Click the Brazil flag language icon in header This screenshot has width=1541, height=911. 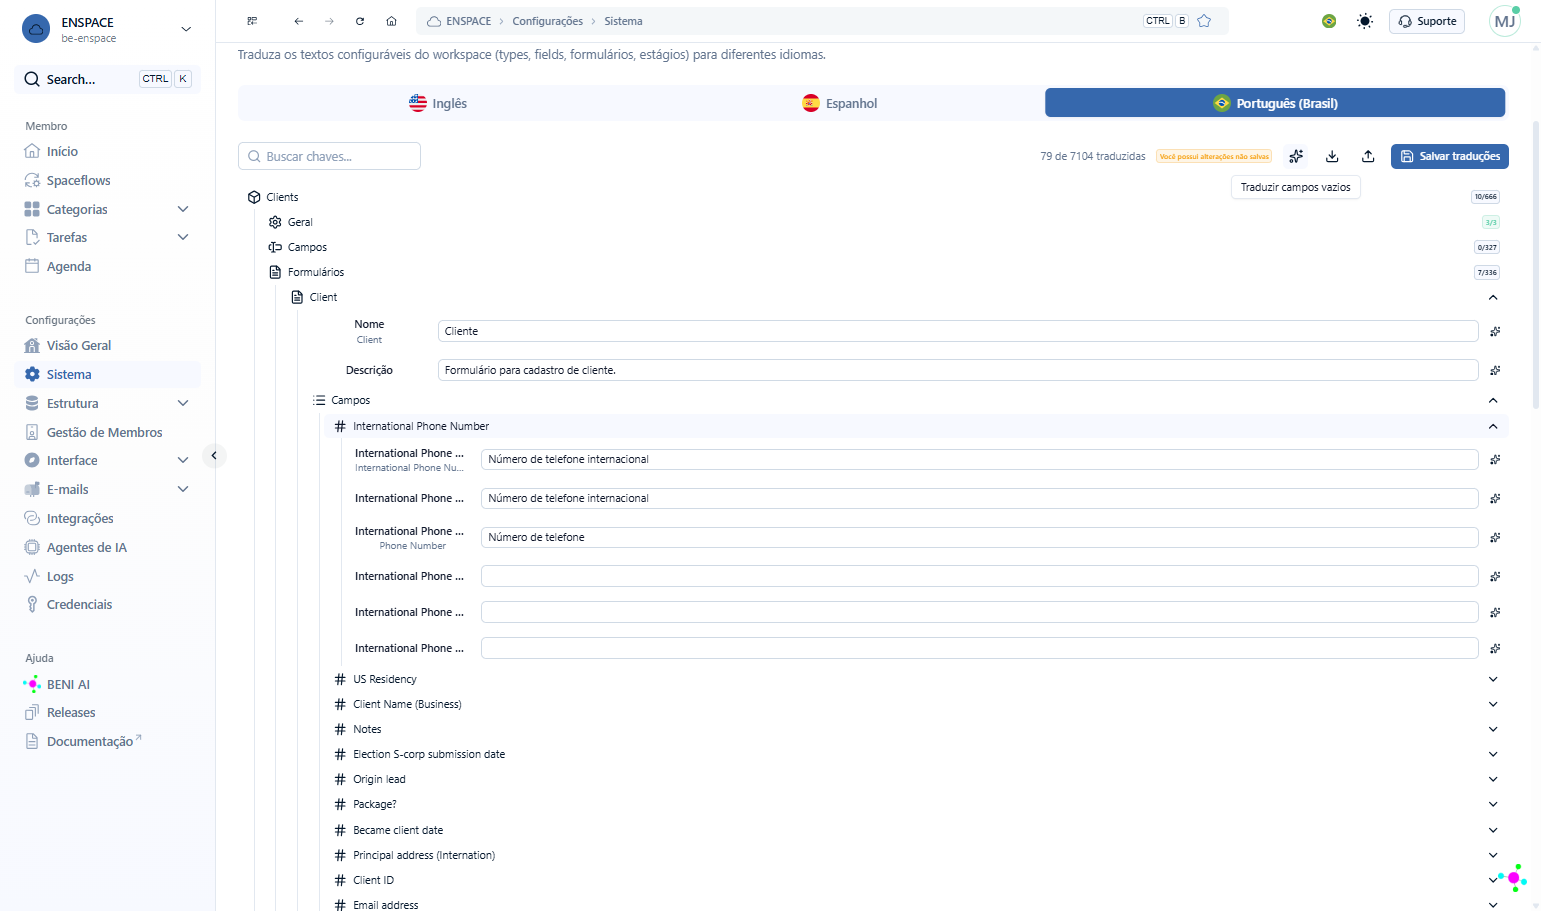[1329, 21]
